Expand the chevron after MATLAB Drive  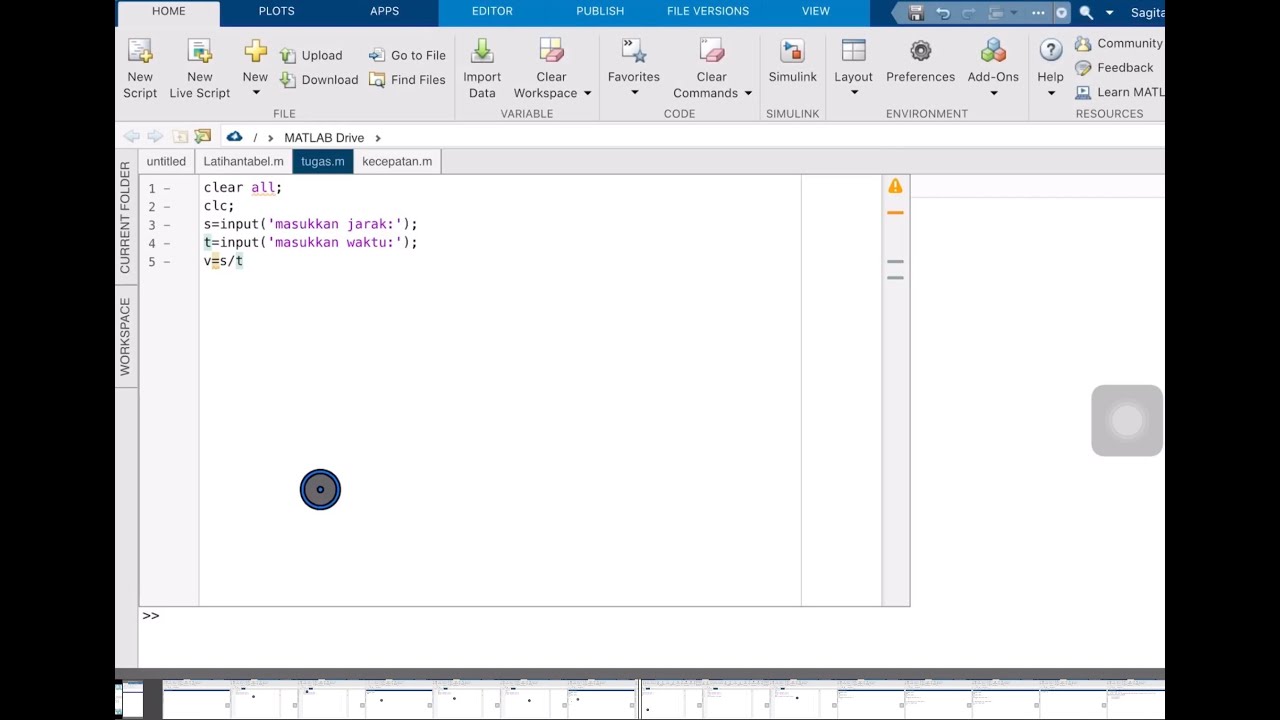point(378,138)
